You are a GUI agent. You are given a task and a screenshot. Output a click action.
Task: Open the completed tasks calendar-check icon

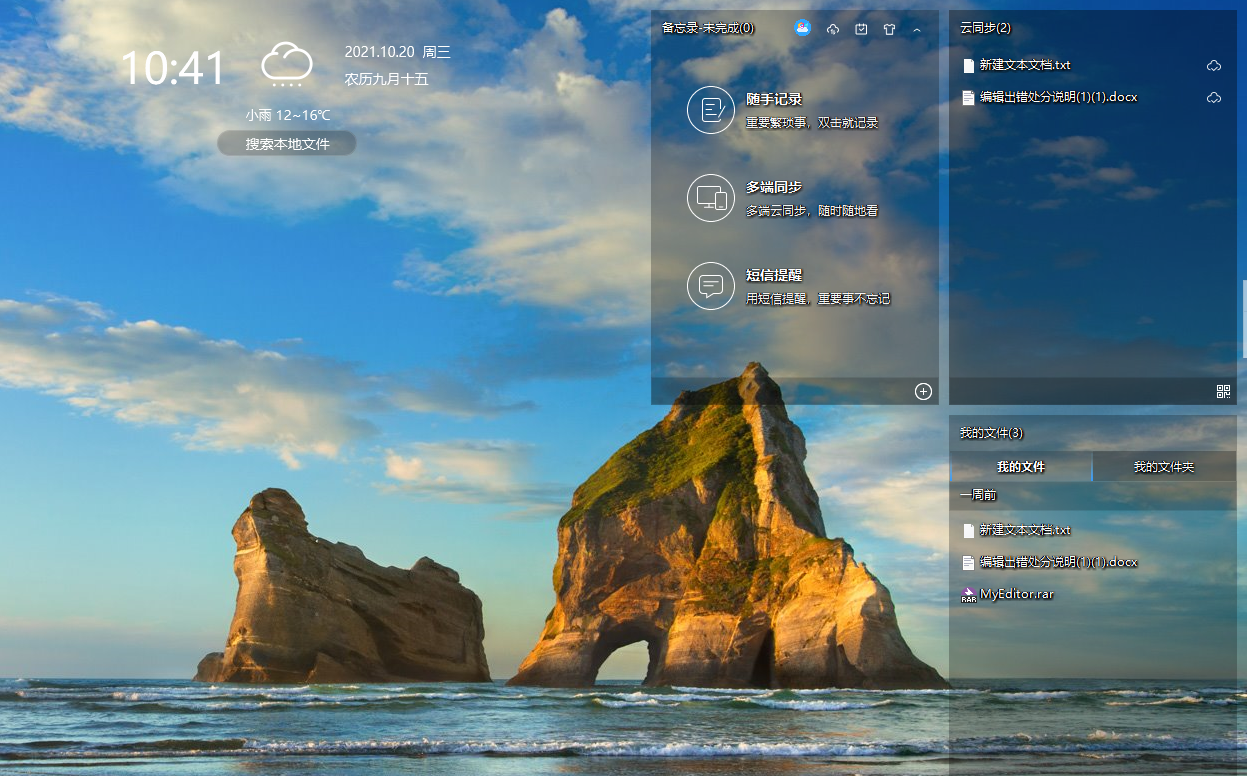point(861,29)
